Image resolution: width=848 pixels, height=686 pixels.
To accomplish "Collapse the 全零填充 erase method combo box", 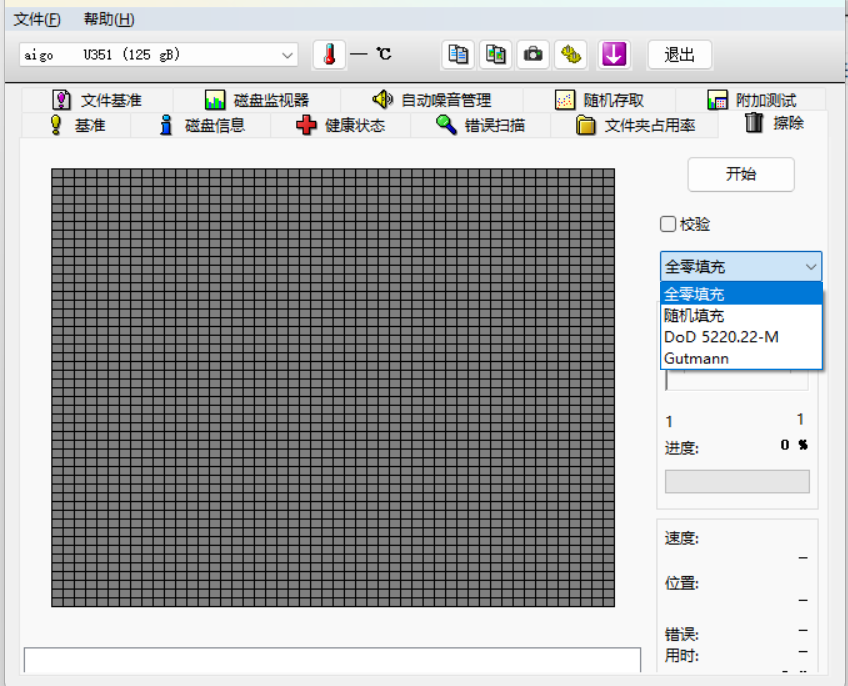I will (x=741, y=266).
